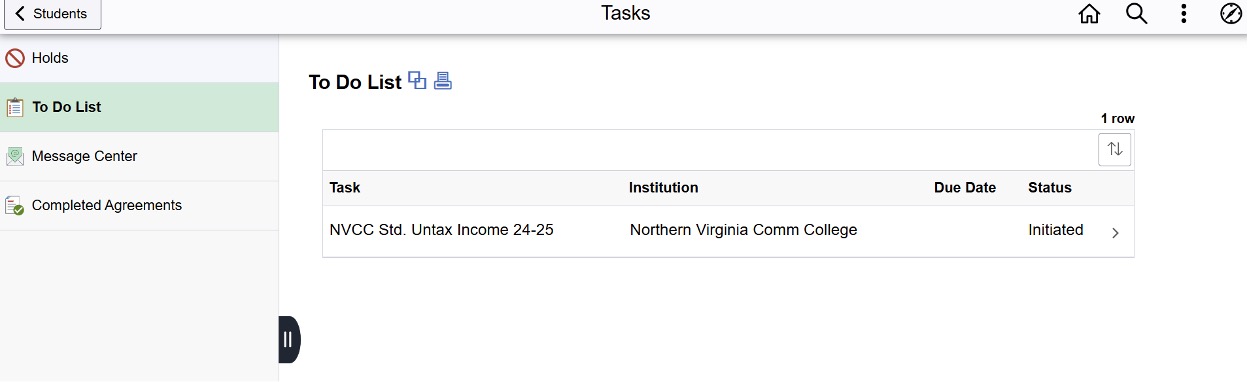The height and width of the screenshot is (382, 1248).
Task: Open To Do List in new window icon
Action: [418, 81]
